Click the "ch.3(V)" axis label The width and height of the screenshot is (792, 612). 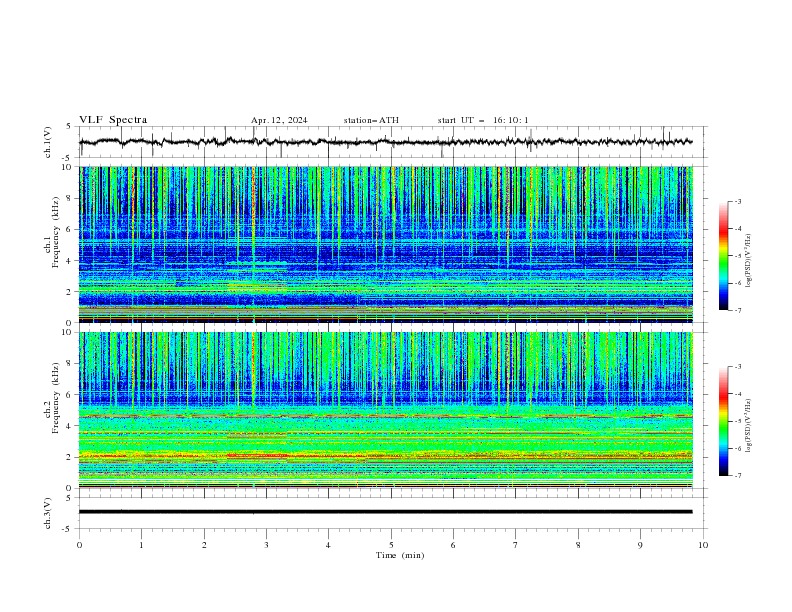48,513
